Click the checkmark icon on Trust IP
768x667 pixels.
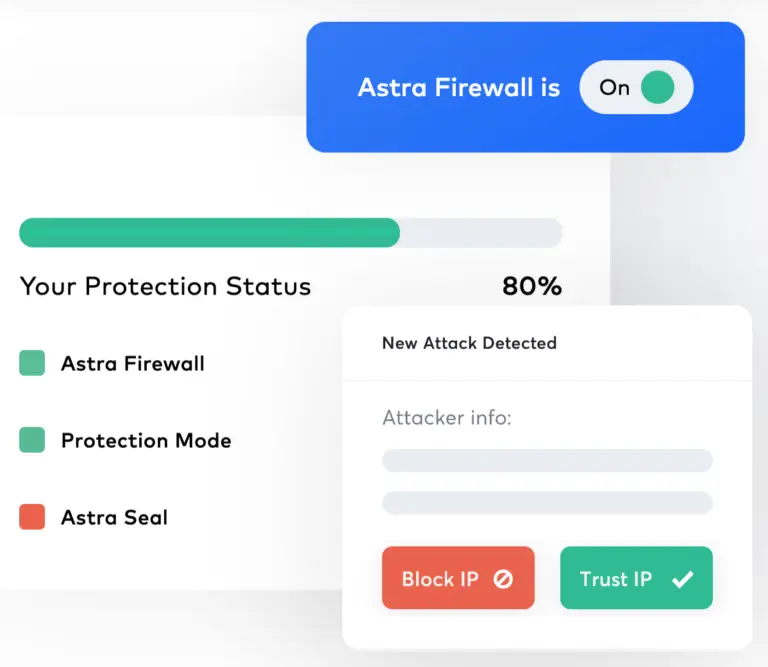[x=682, y=579]
